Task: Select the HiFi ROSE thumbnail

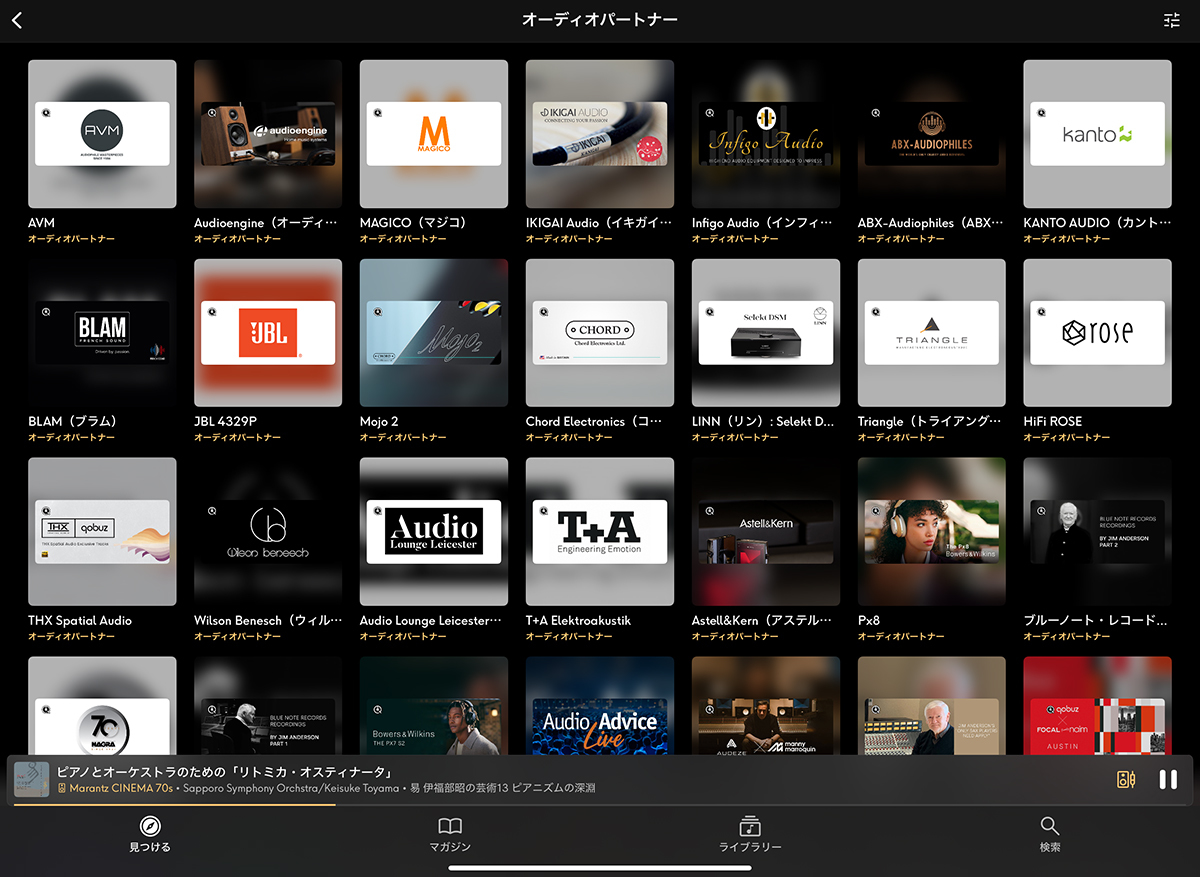Action: tap(1097, 333)
